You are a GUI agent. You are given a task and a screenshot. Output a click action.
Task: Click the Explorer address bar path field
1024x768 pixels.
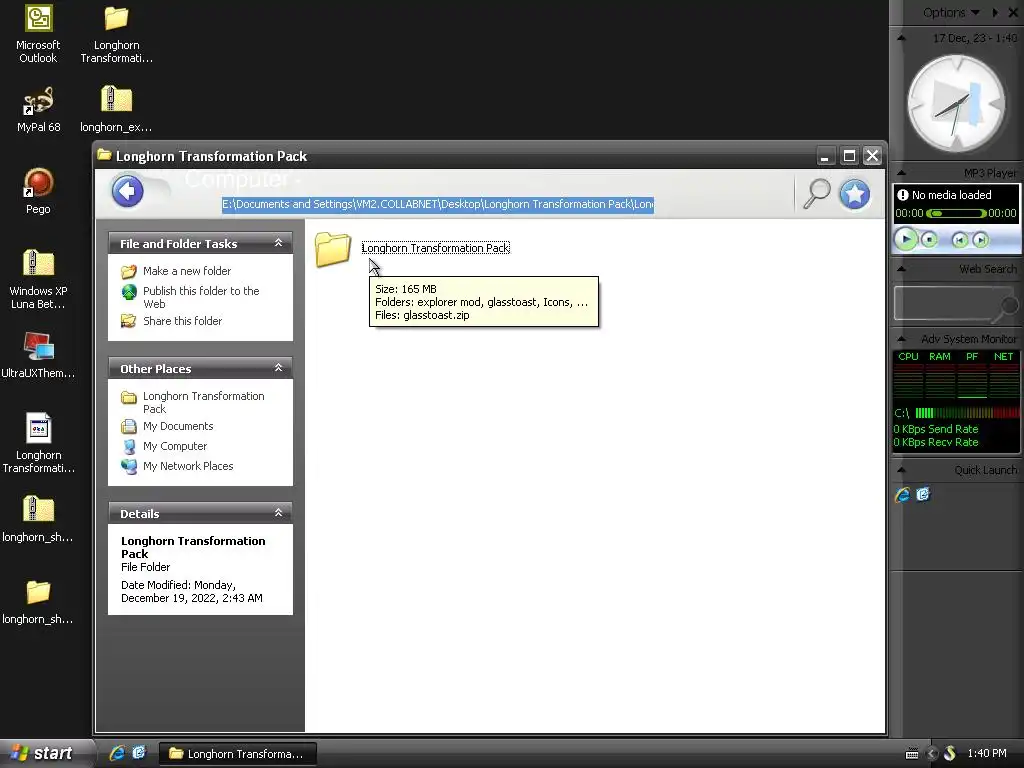438,204
